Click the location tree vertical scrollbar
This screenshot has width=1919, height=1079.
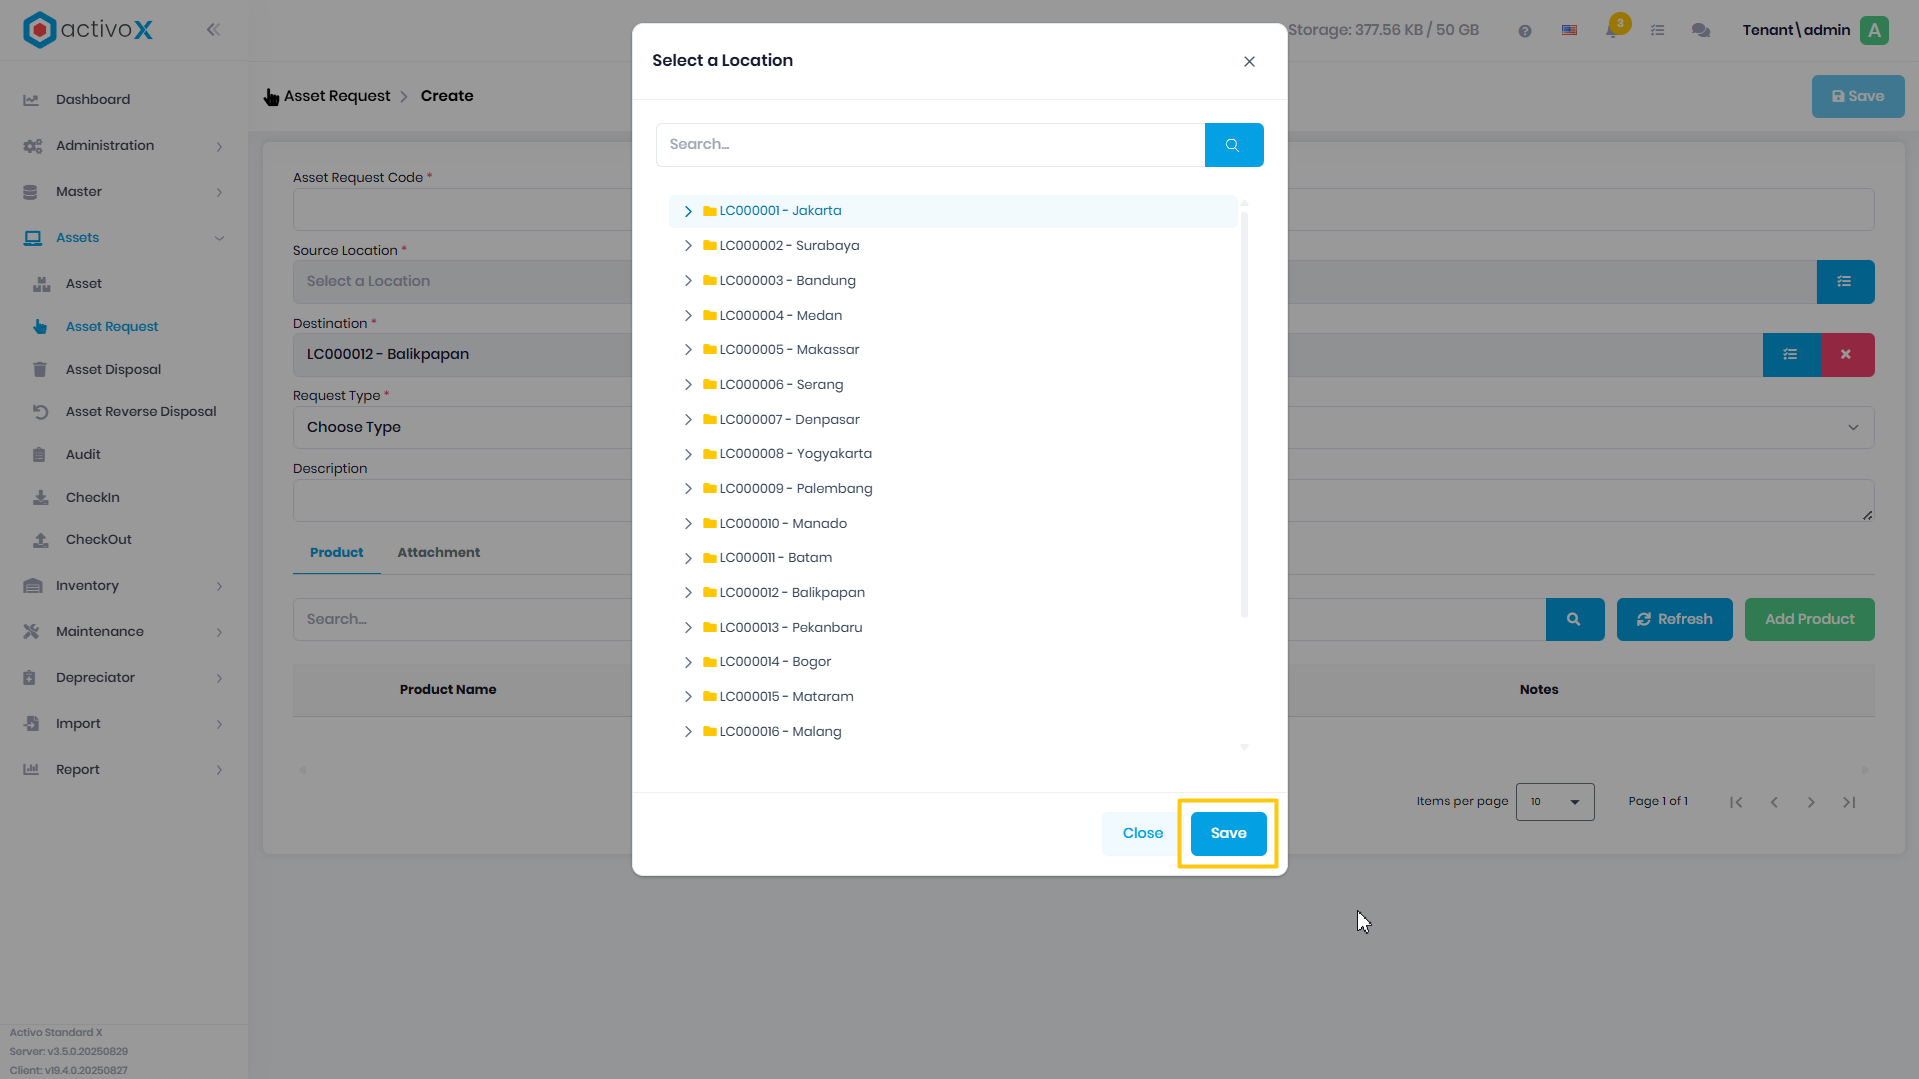1244,413
